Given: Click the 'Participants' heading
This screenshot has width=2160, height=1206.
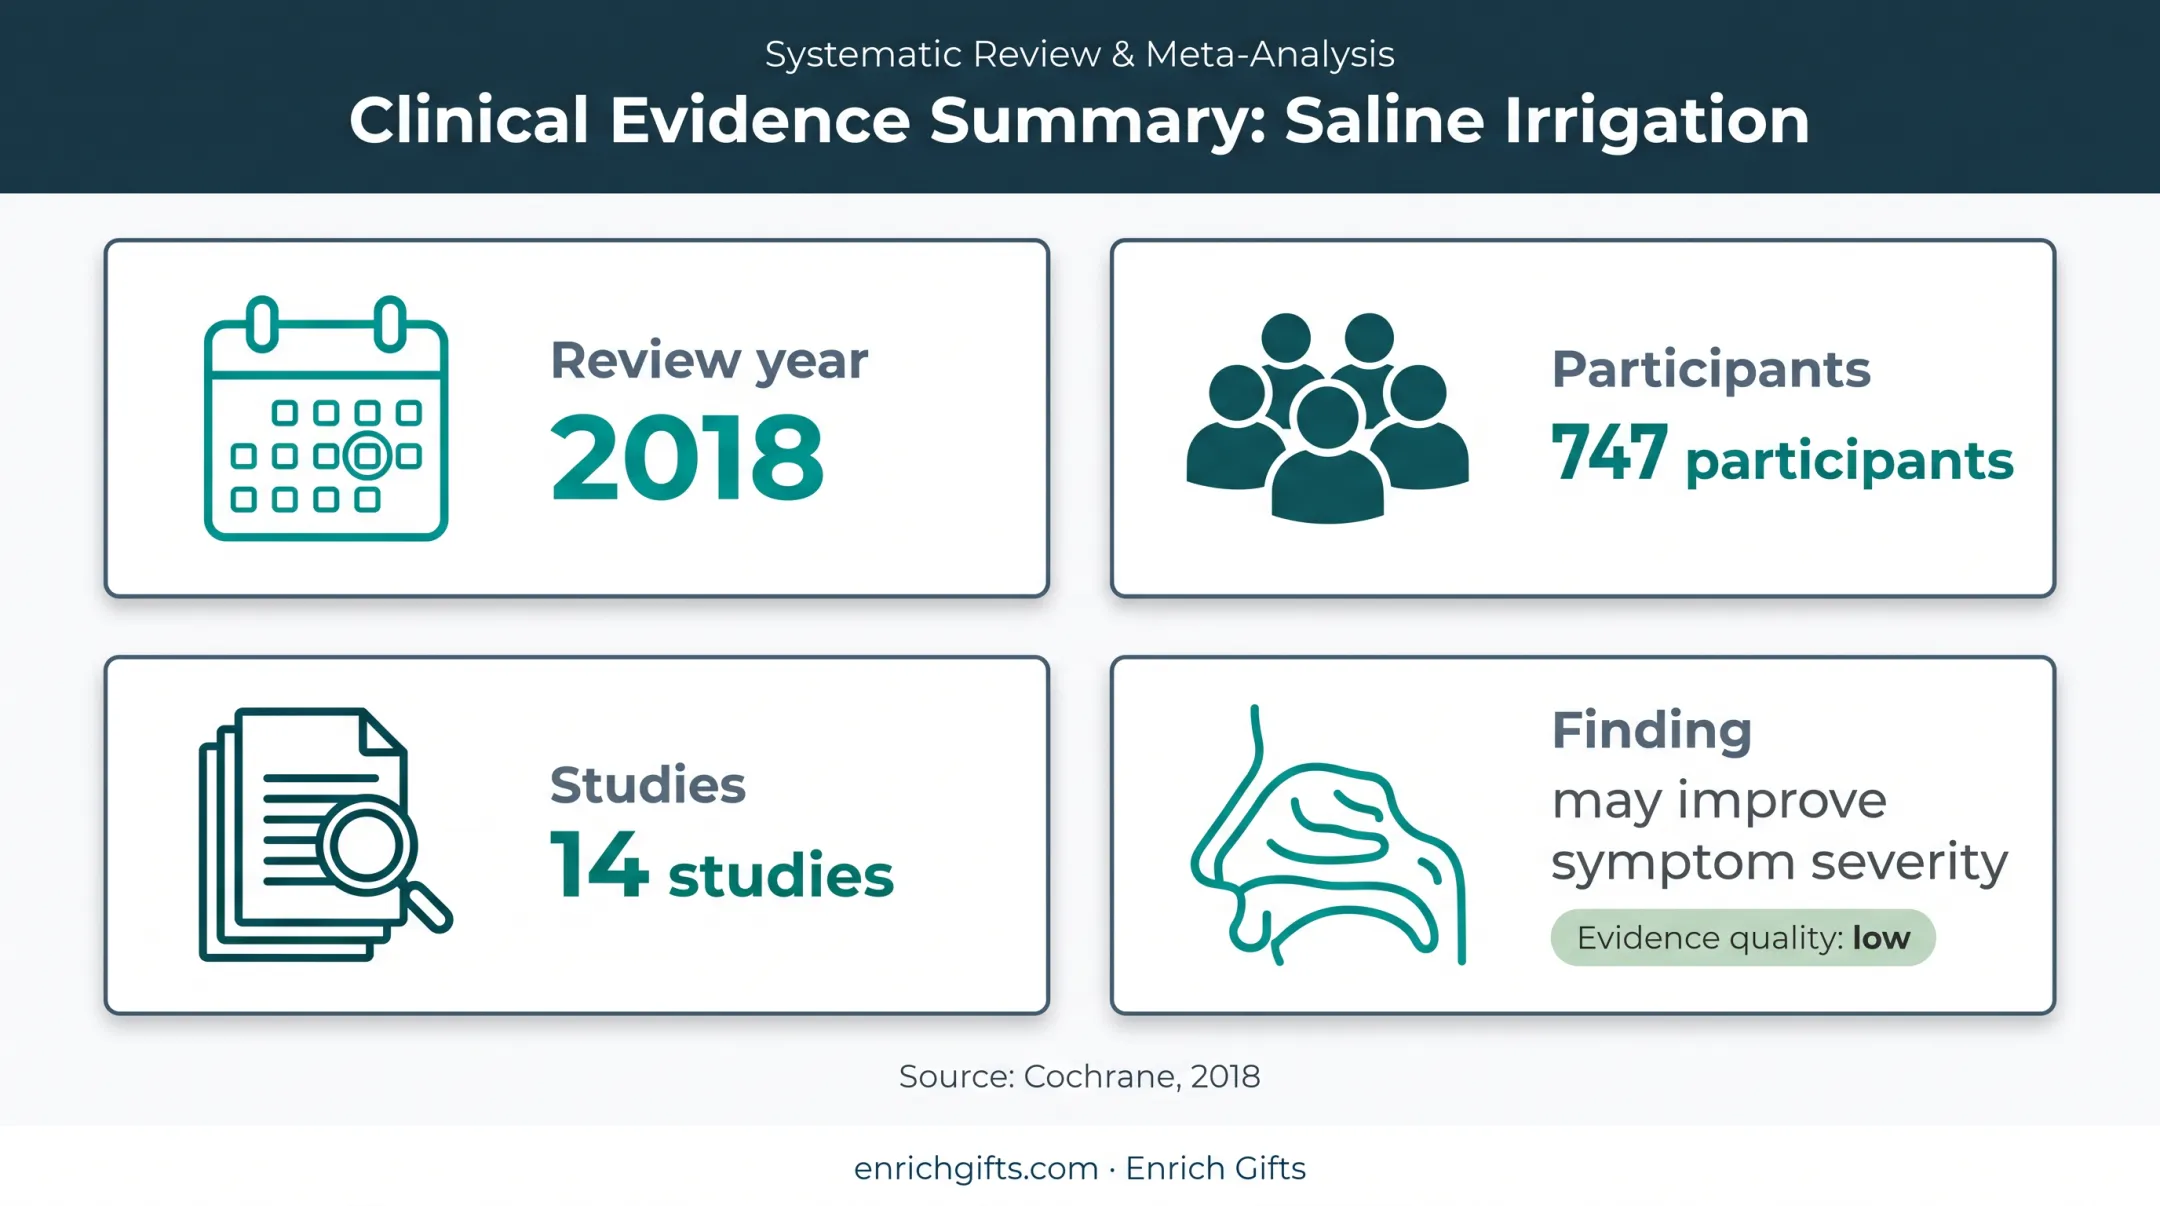Looking at the screenshot, I should 1711,370.
